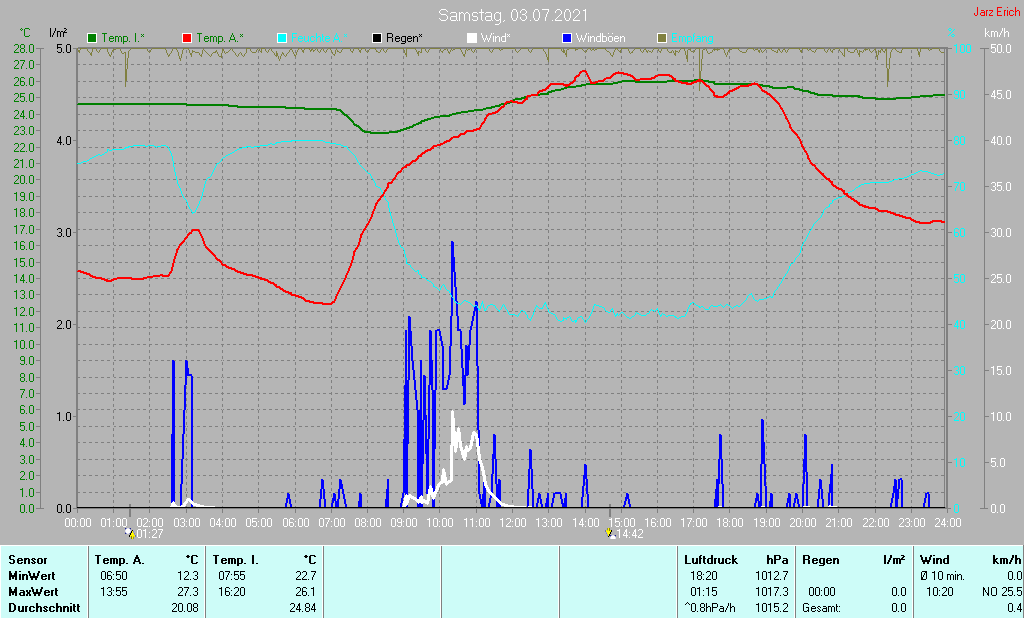Click the Regen column heading
1024x618 pixels.
coord(821,560)
